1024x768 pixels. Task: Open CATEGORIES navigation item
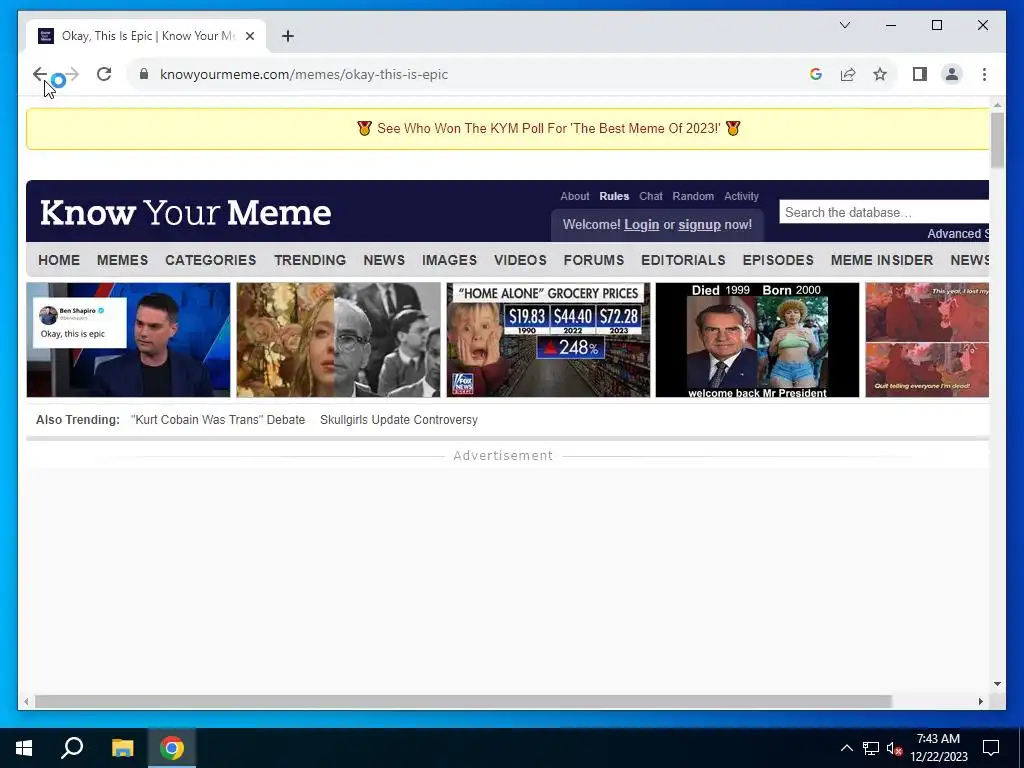210,260
